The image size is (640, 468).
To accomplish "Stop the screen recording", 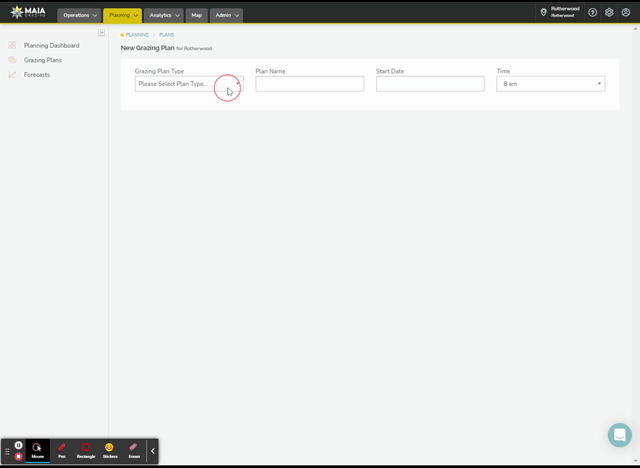I will 18,456.
